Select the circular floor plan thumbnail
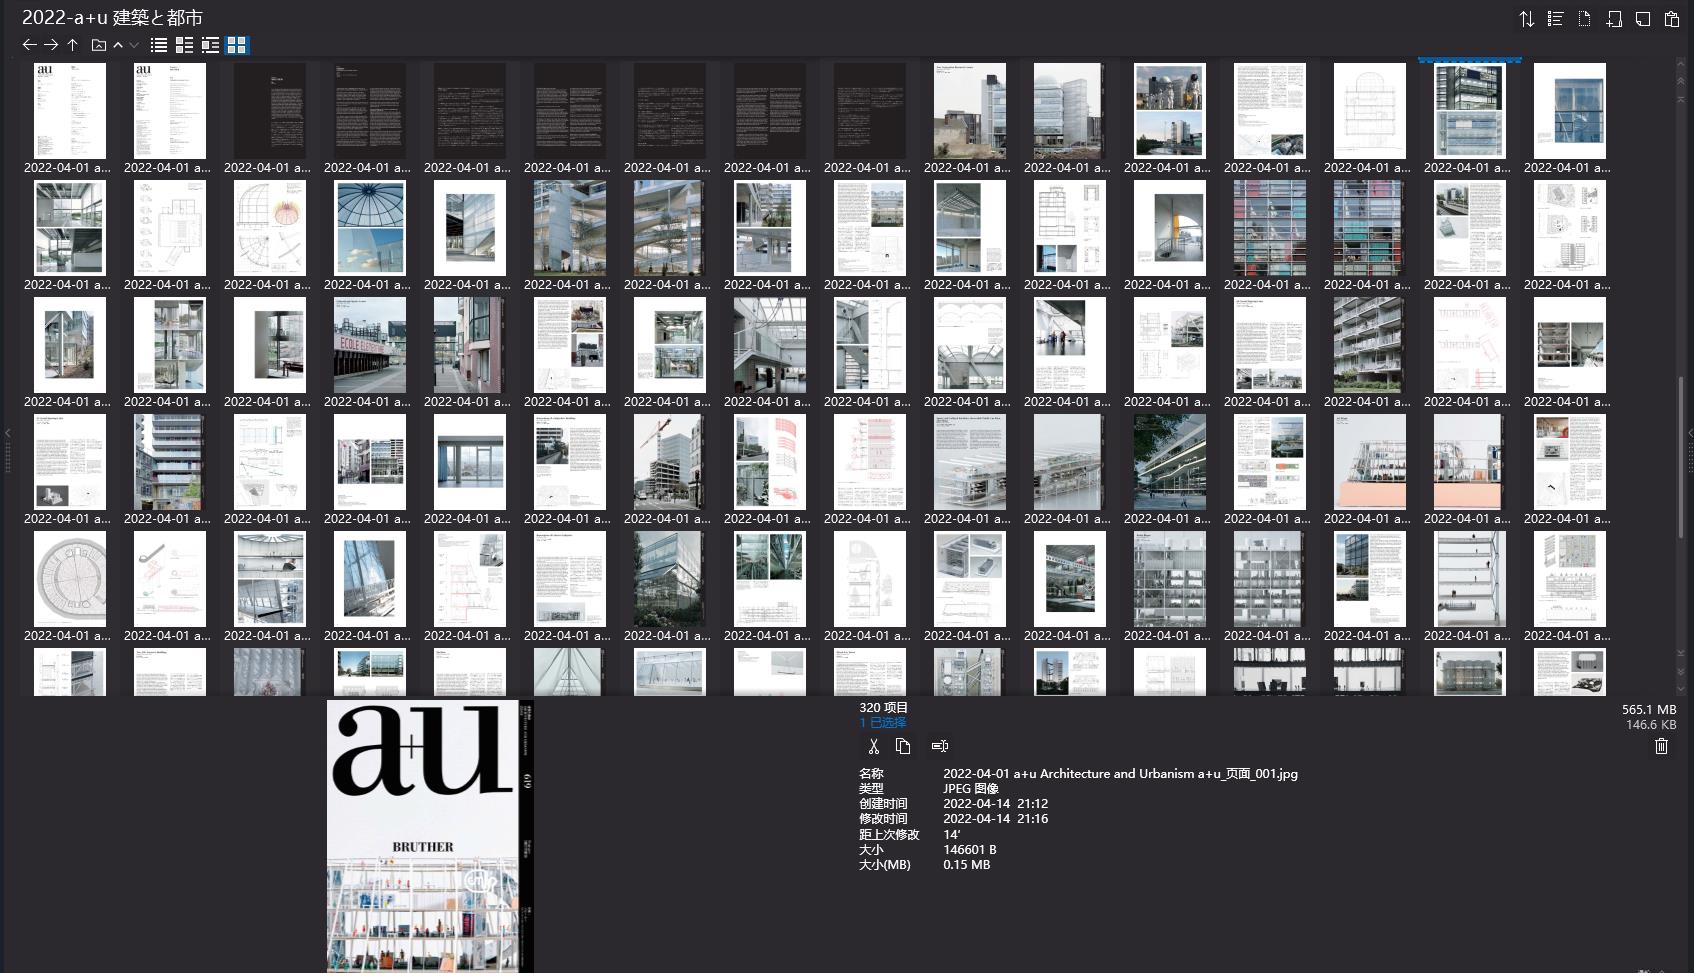 70,579
